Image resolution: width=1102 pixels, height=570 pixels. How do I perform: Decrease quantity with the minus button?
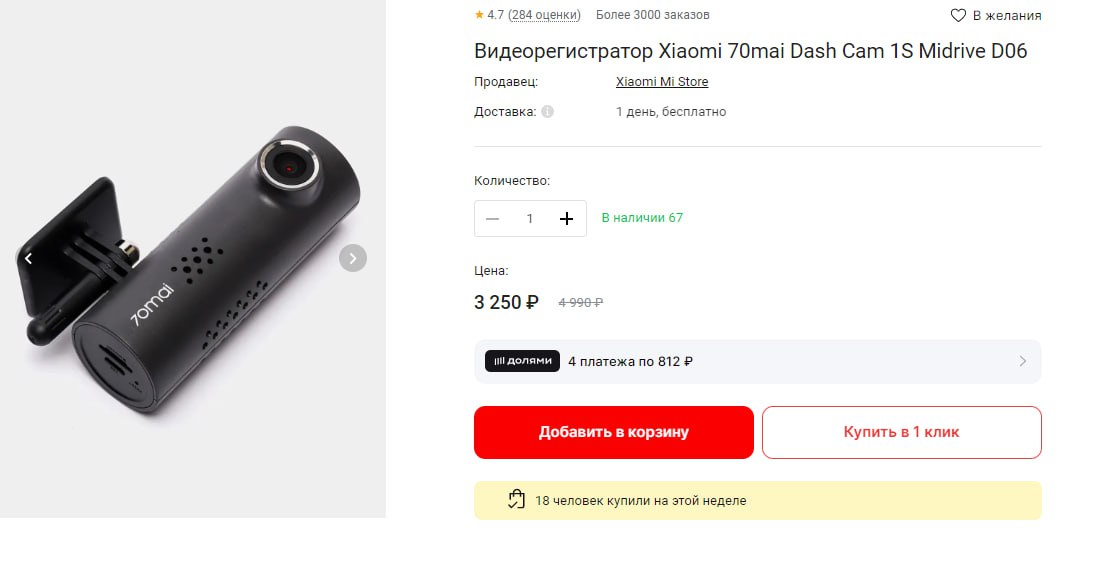point(492,218)
